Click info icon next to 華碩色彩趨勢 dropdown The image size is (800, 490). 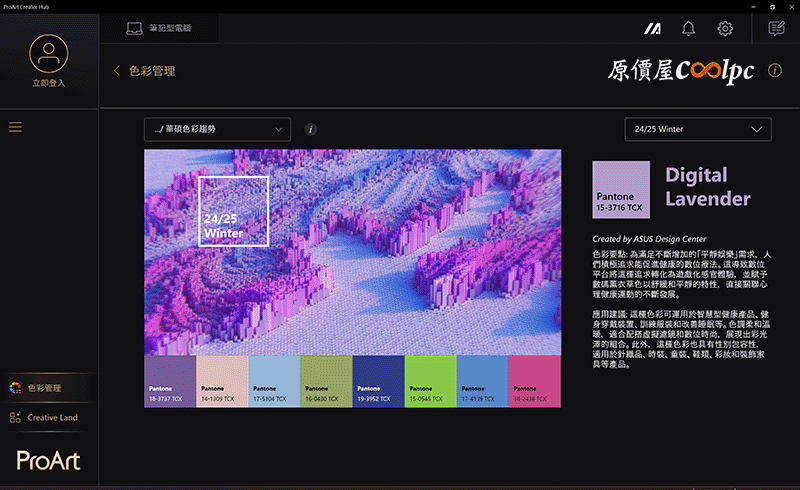click(x=310, y=129)
